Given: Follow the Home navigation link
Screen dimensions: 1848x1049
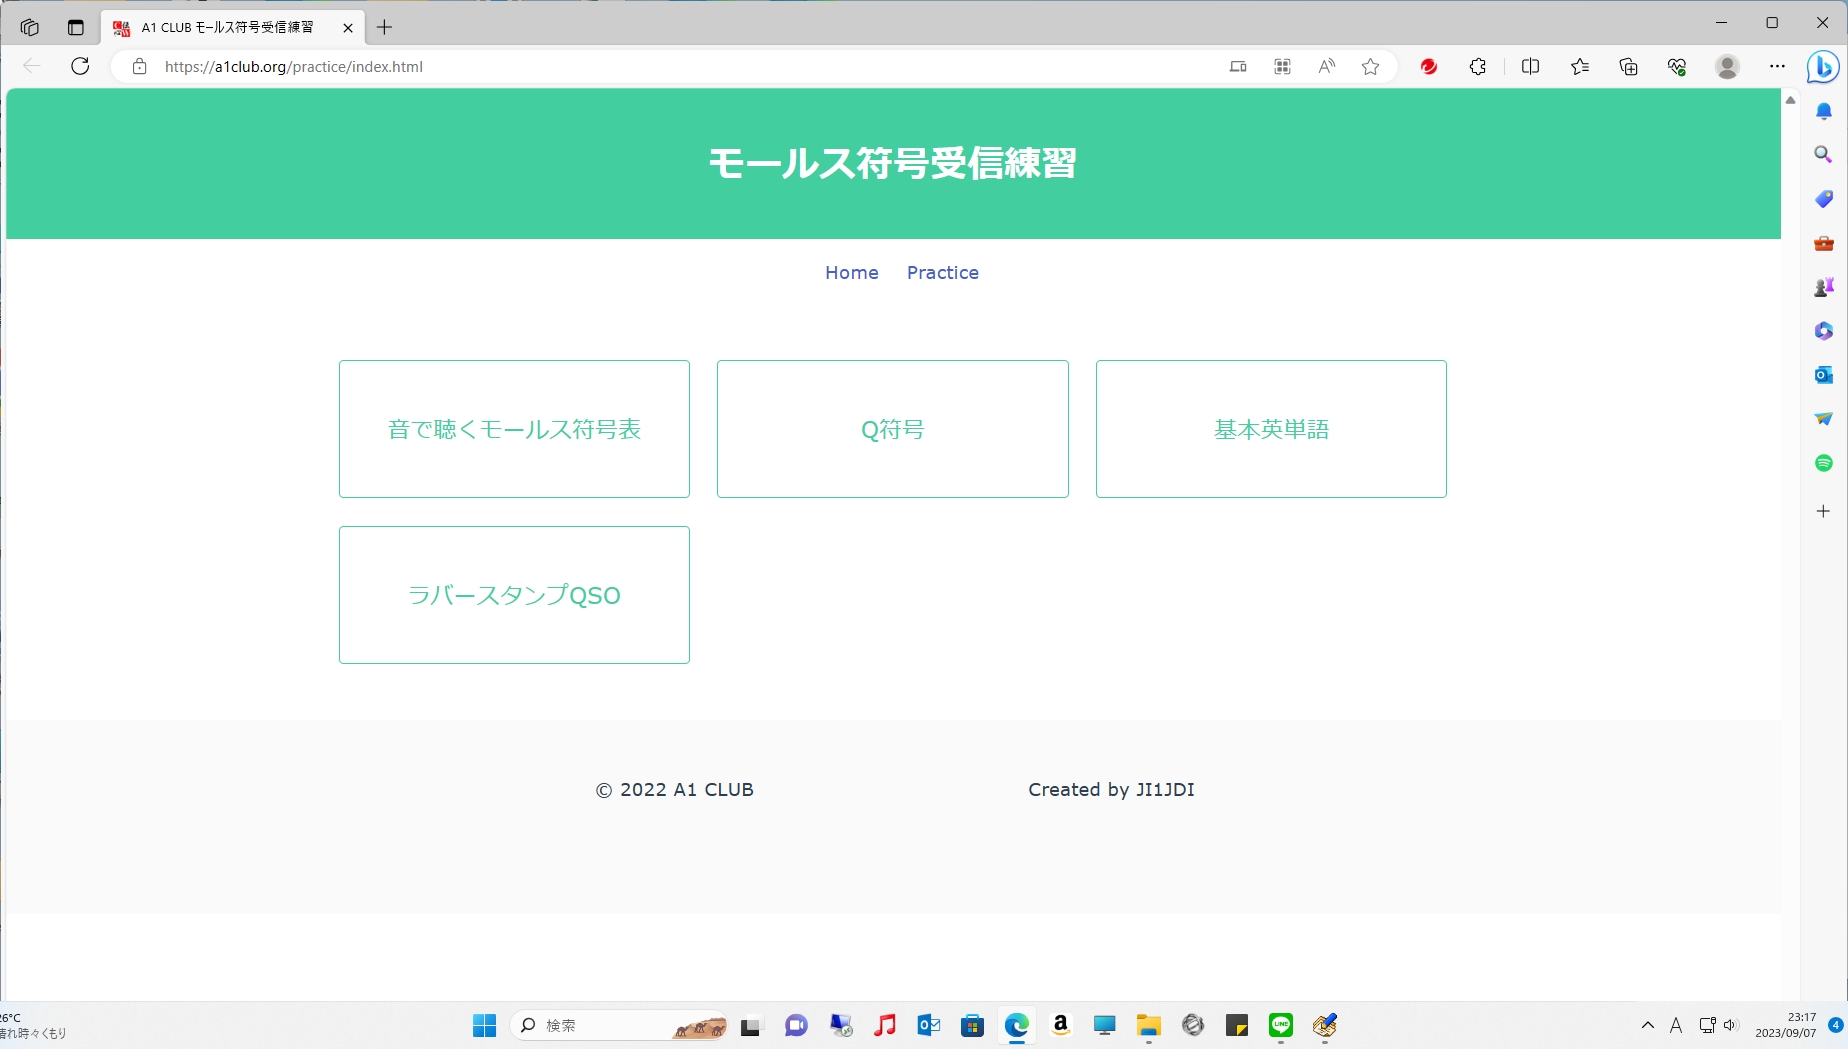Looking at the screenshot, I should 852,273.
